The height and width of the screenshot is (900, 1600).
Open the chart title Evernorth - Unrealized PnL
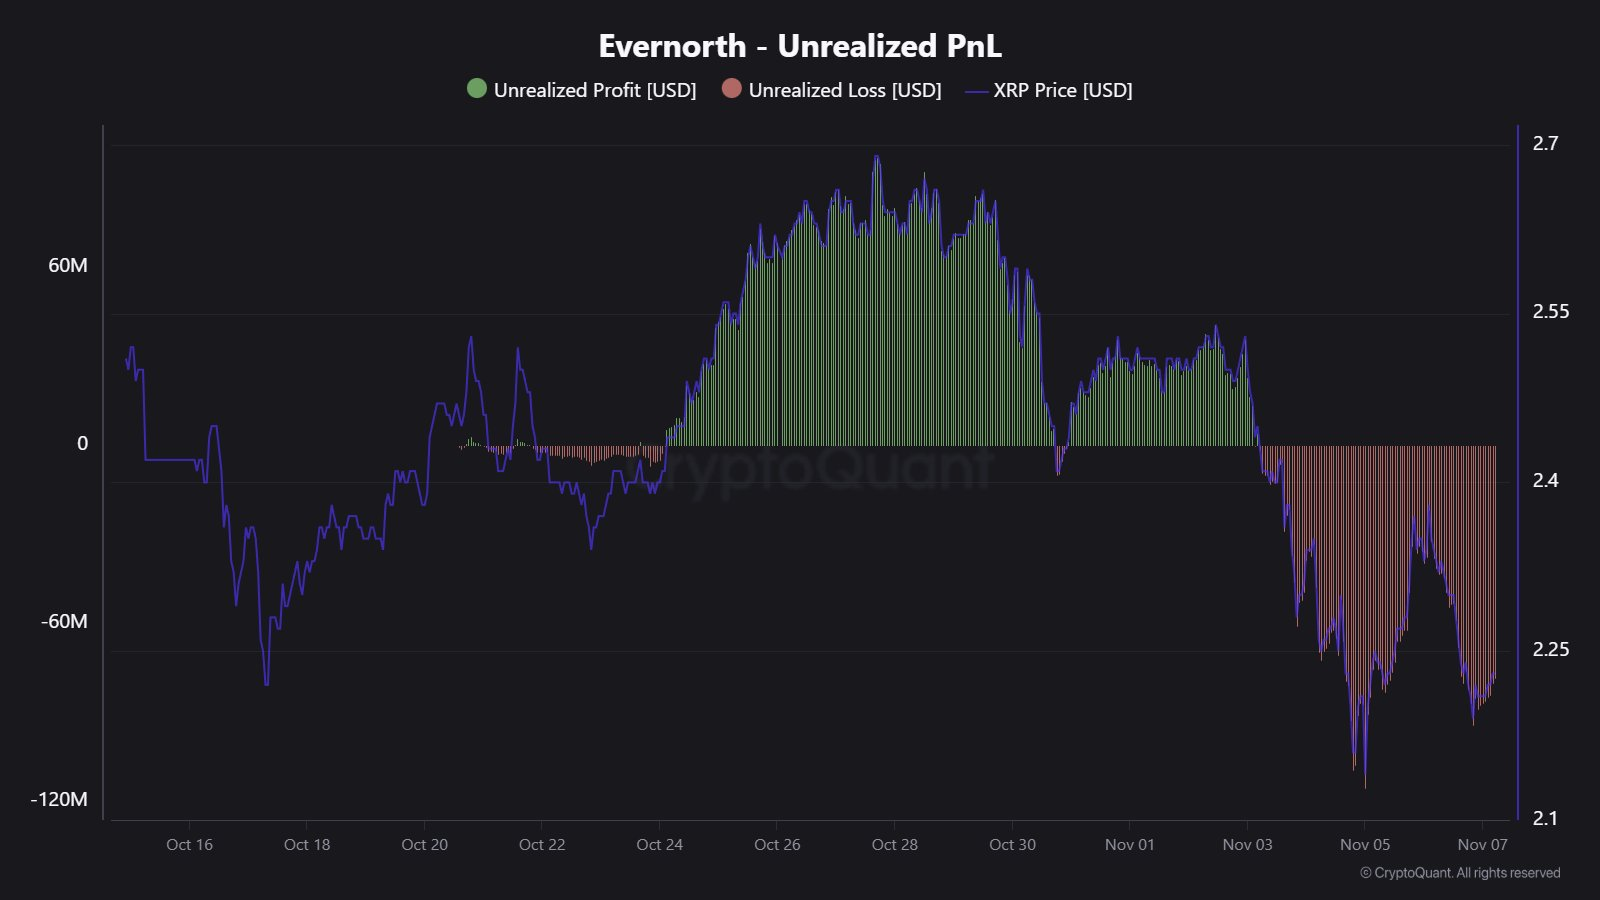click(x=800, y=45)
